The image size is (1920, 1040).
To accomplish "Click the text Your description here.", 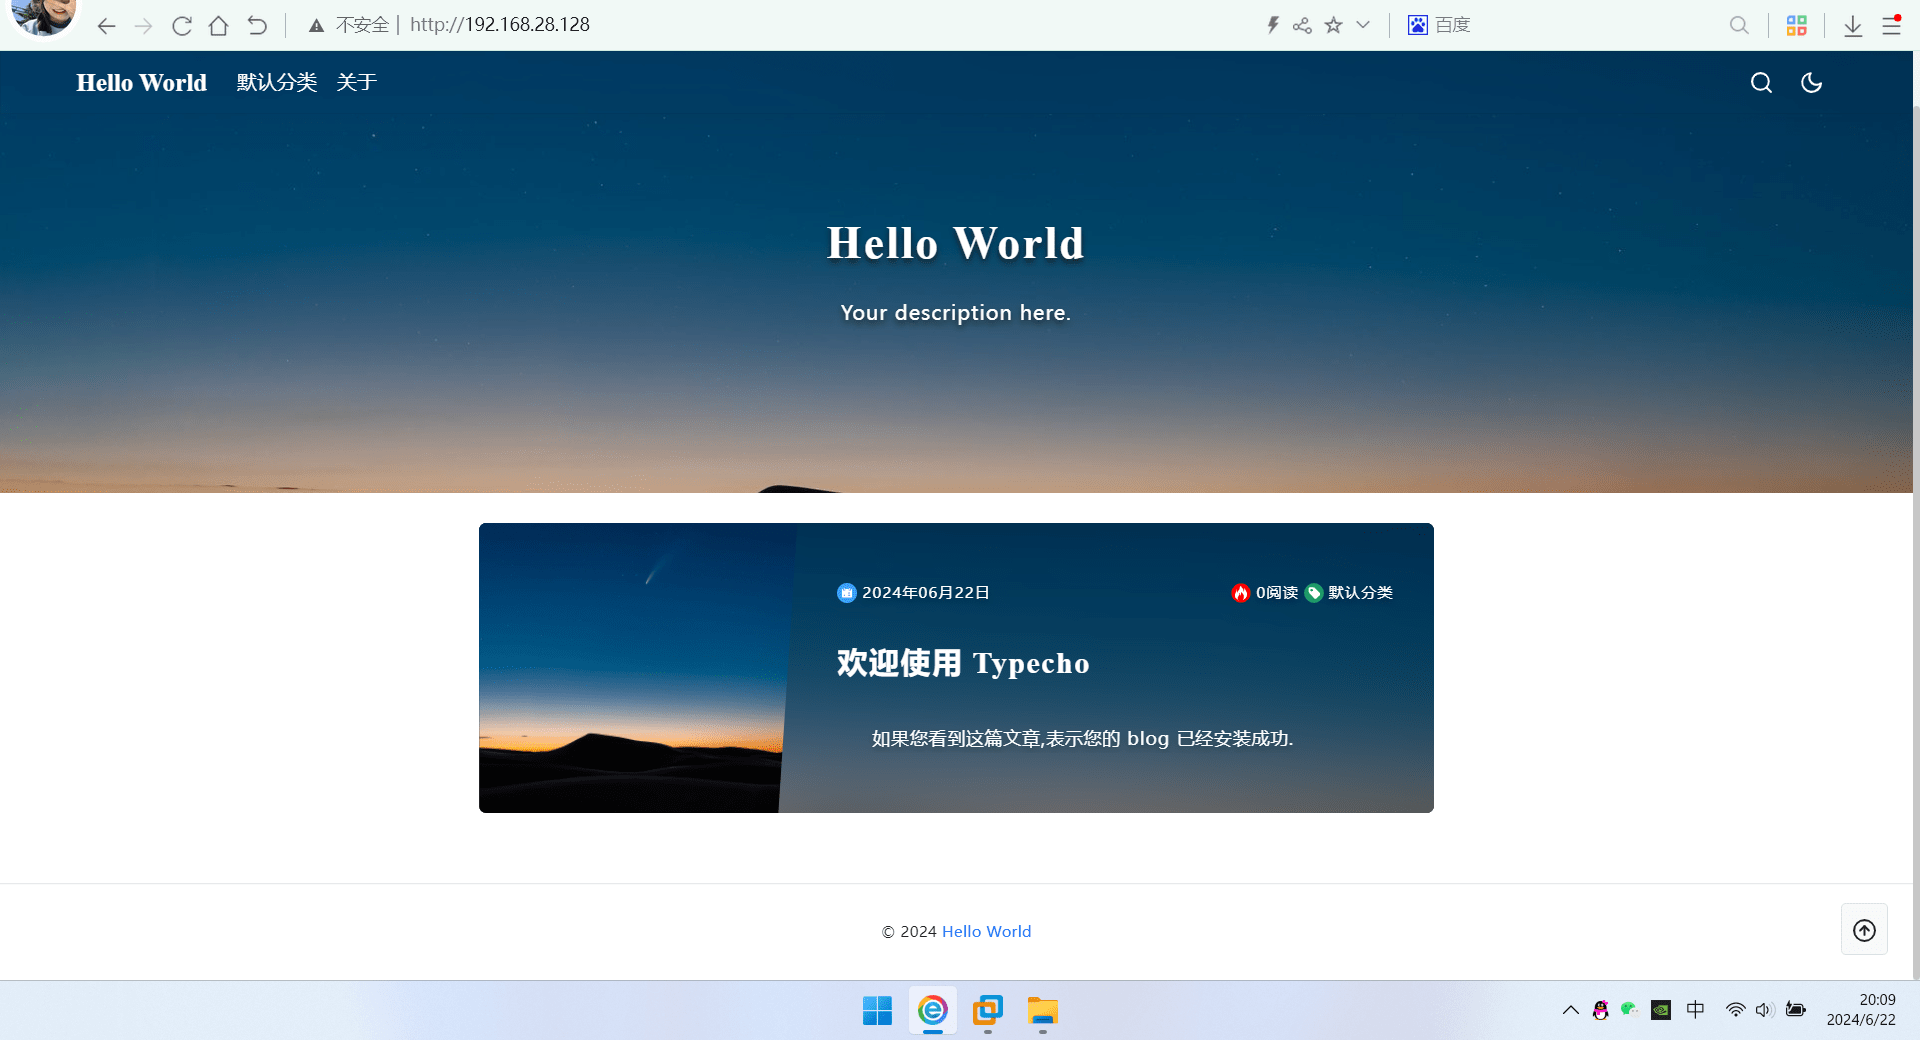I will (x=955, y=313).
